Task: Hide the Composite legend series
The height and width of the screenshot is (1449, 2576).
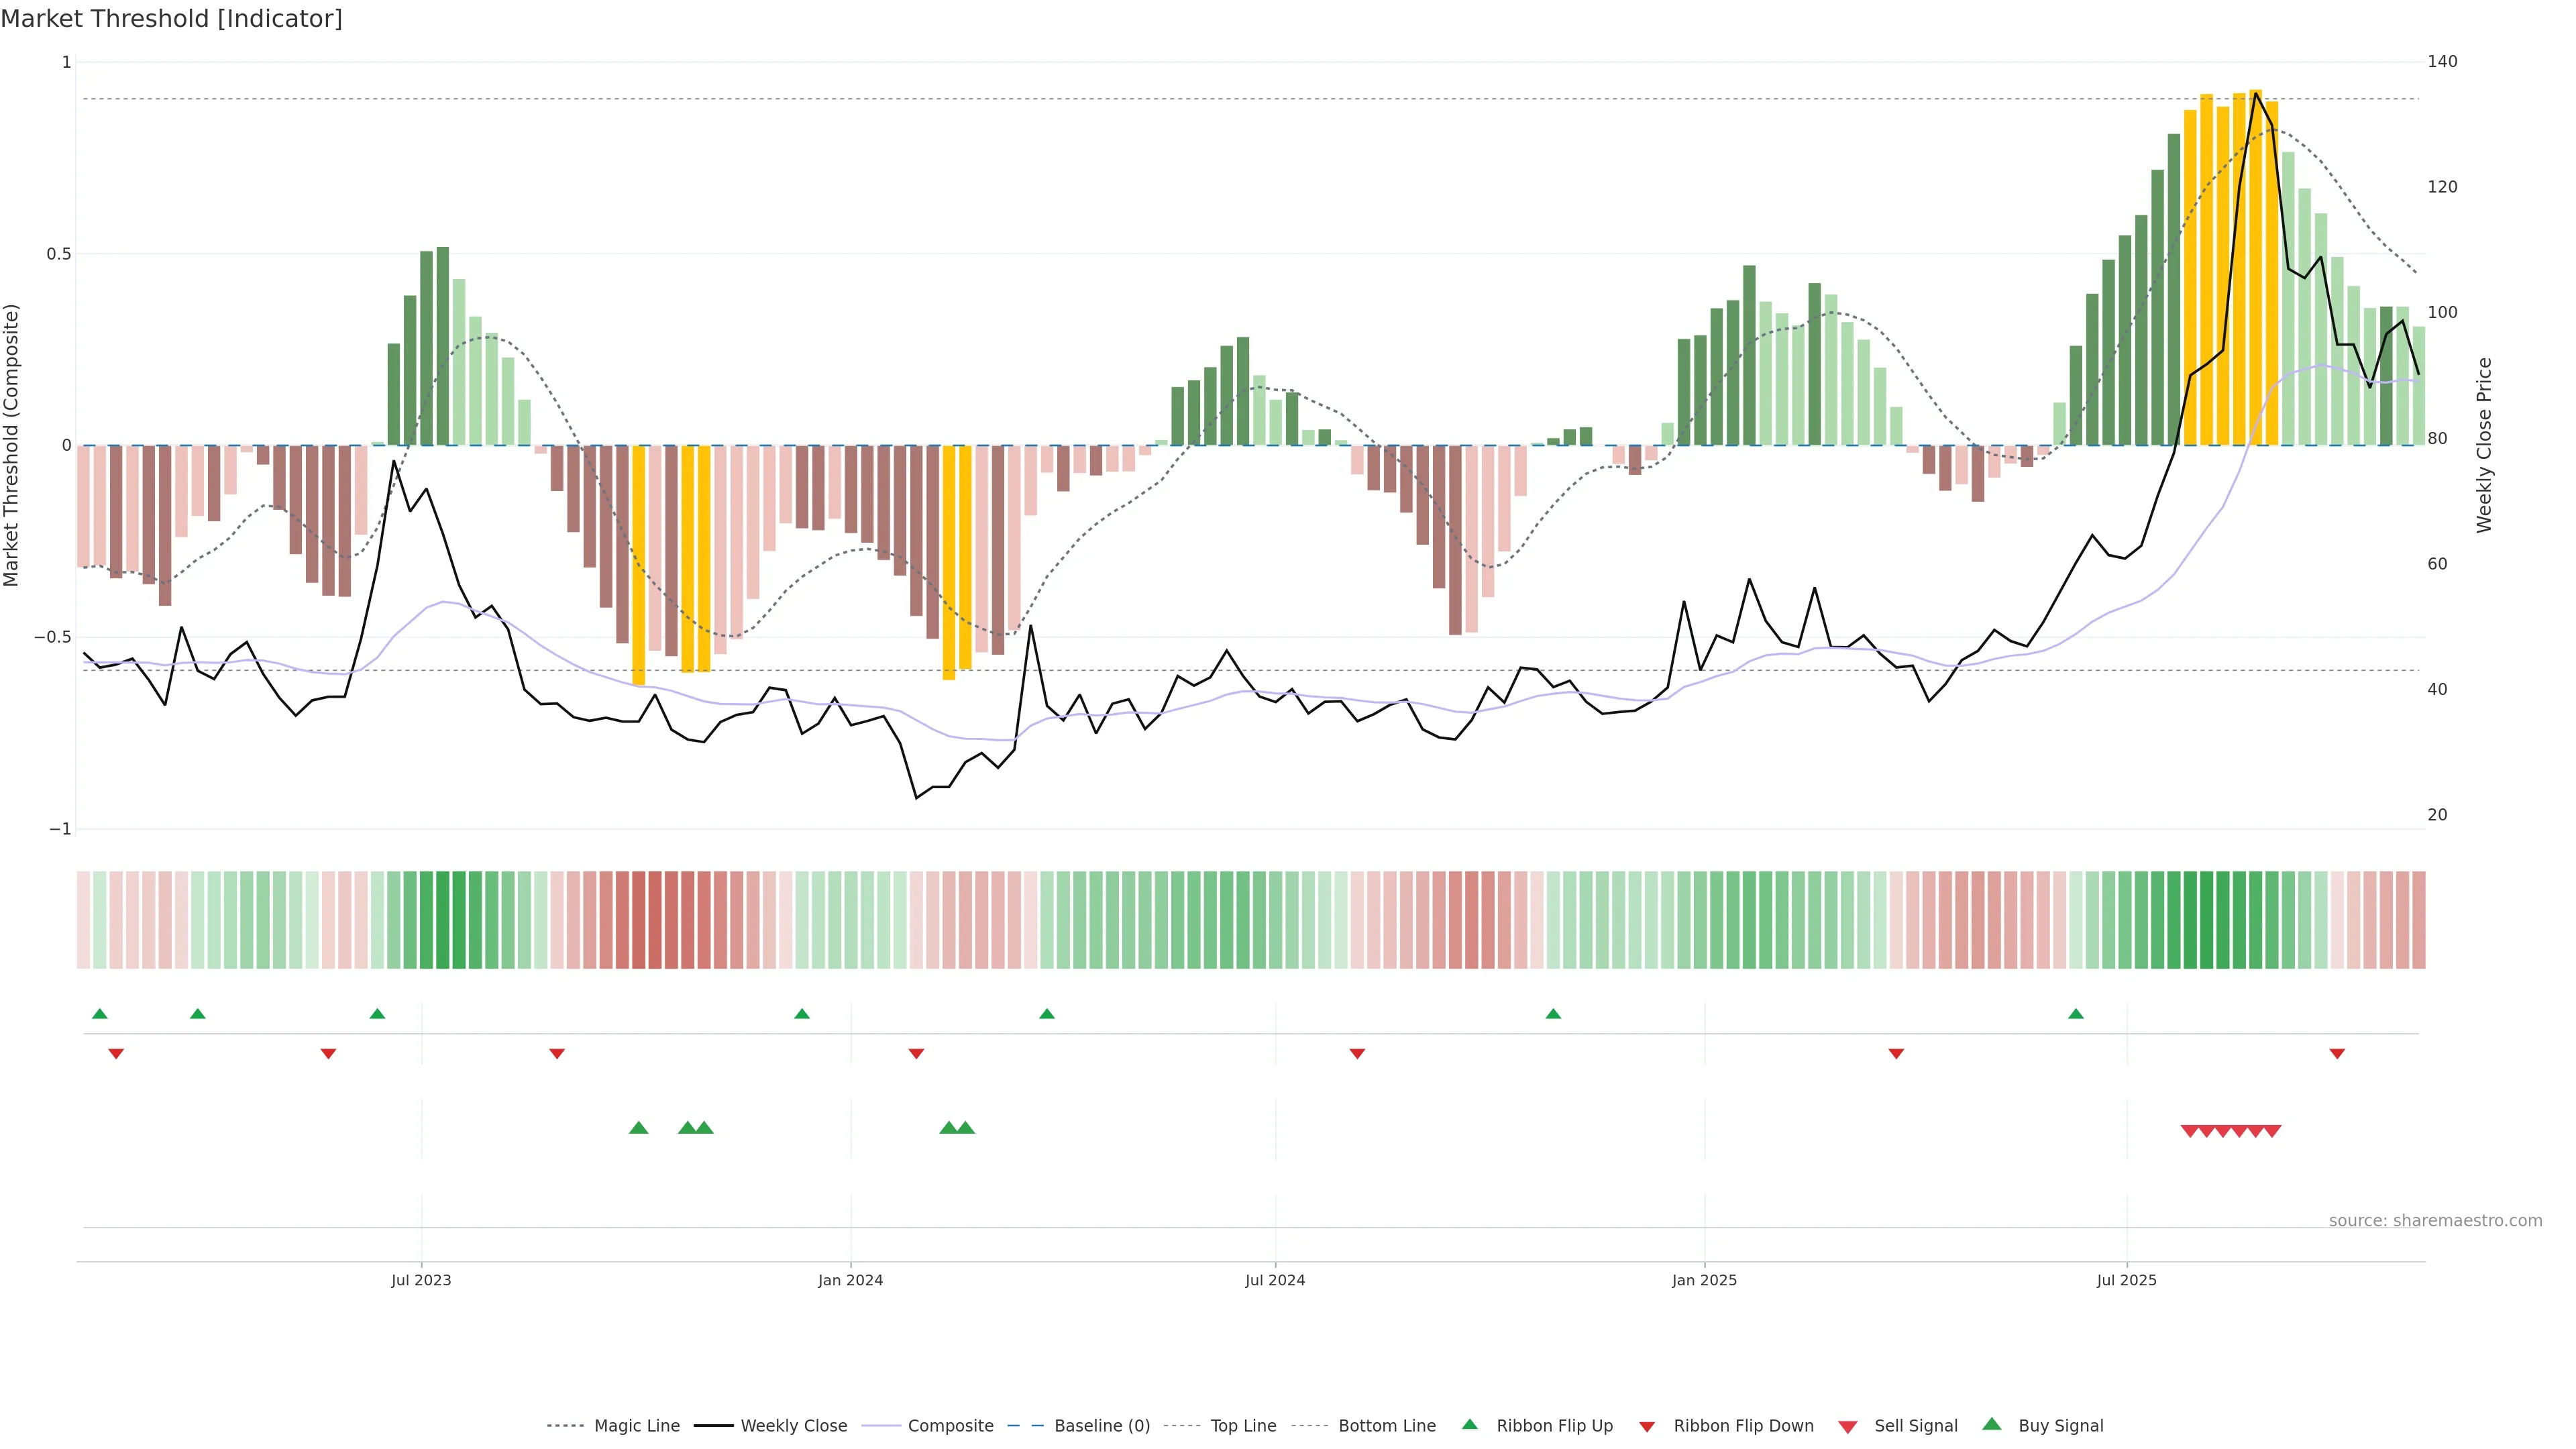Action: coord(950,1426)
